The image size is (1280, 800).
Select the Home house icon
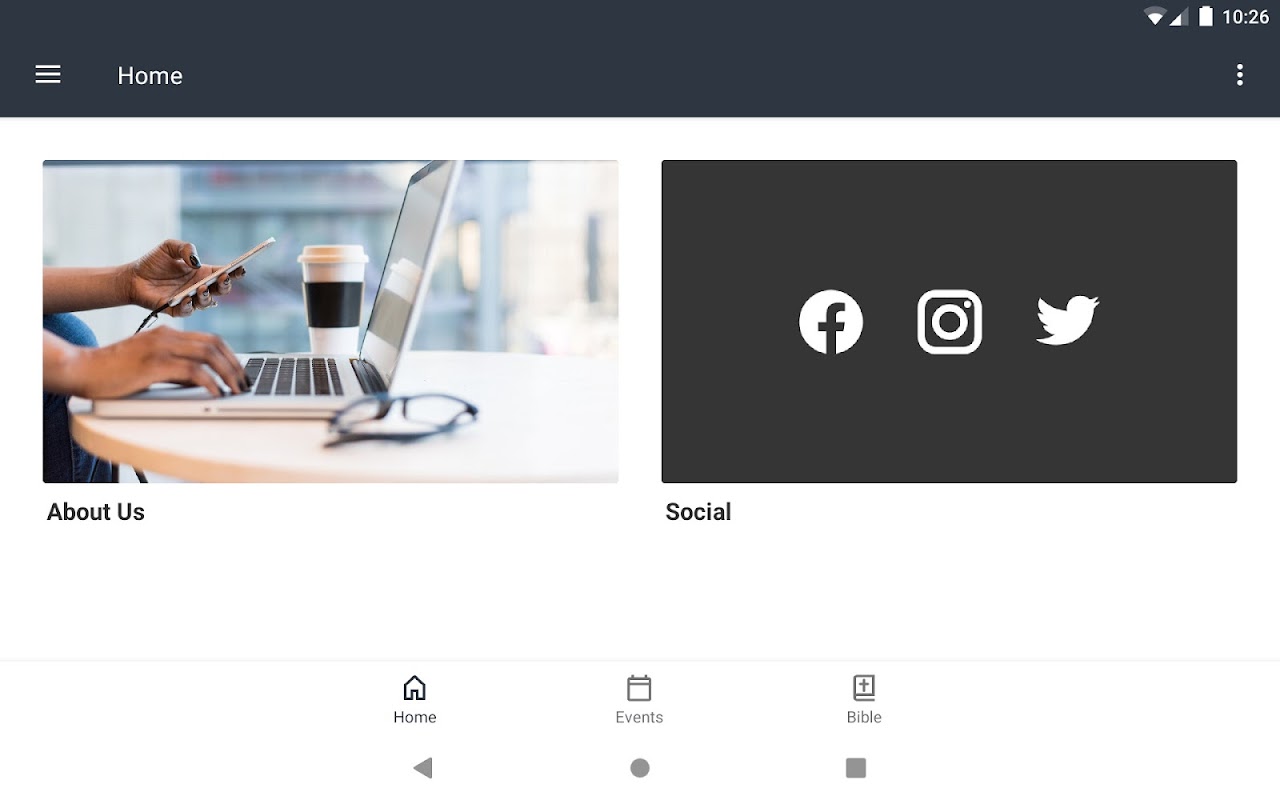pos(414,688)
